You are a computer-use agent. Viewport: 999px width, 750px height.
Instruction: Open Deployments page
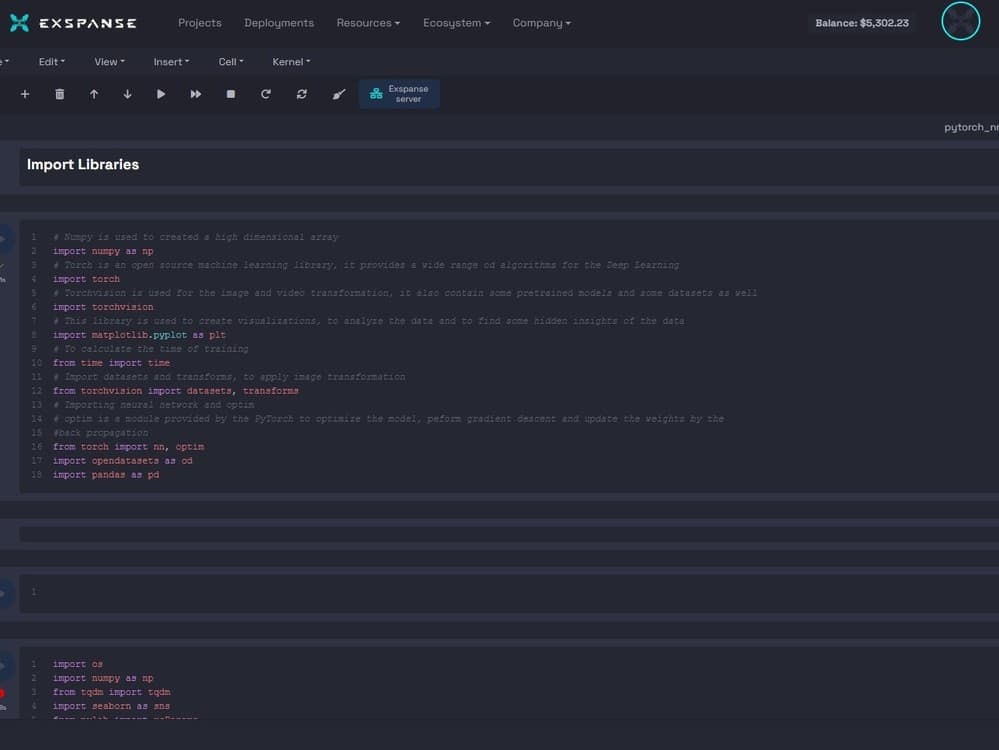click(x=279, y=23)
